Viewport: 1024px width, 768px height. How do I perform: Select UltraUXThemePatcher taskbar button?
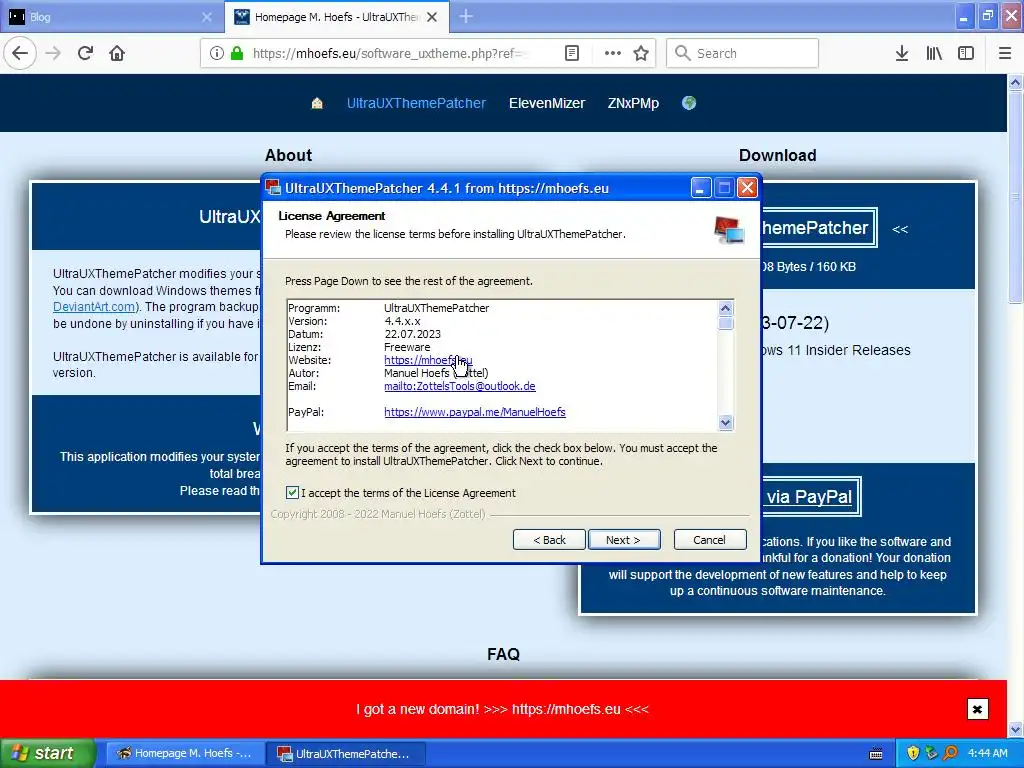(345, 753)
